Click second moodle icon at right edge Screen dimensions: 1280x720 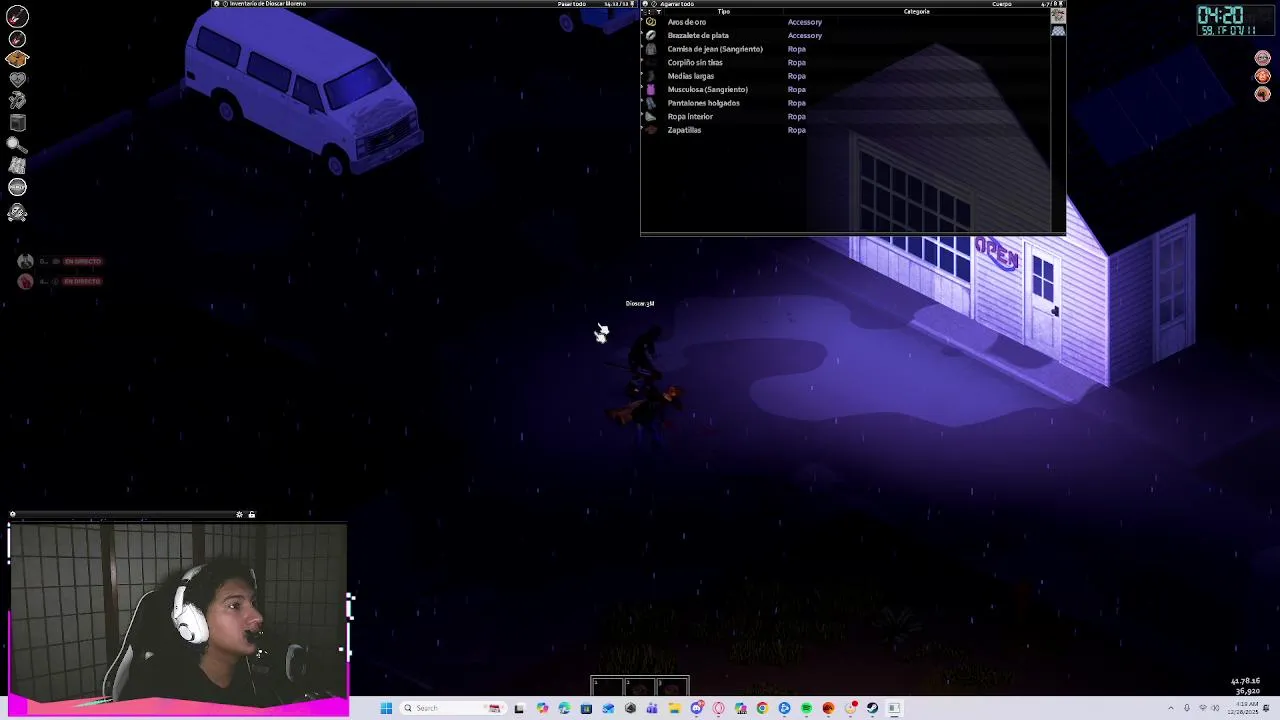point(1263,76)
